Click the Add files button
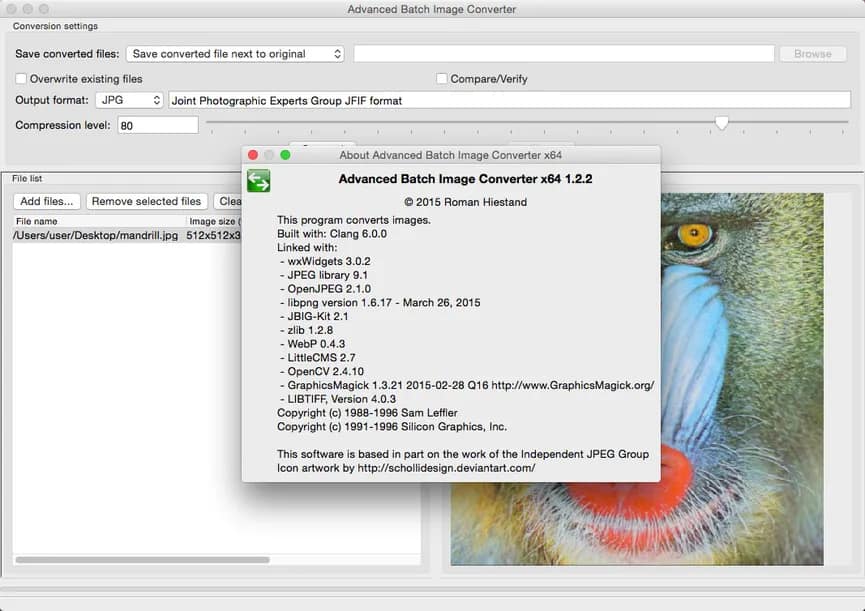This screenshot has width=865, height=611. [47, 201]
